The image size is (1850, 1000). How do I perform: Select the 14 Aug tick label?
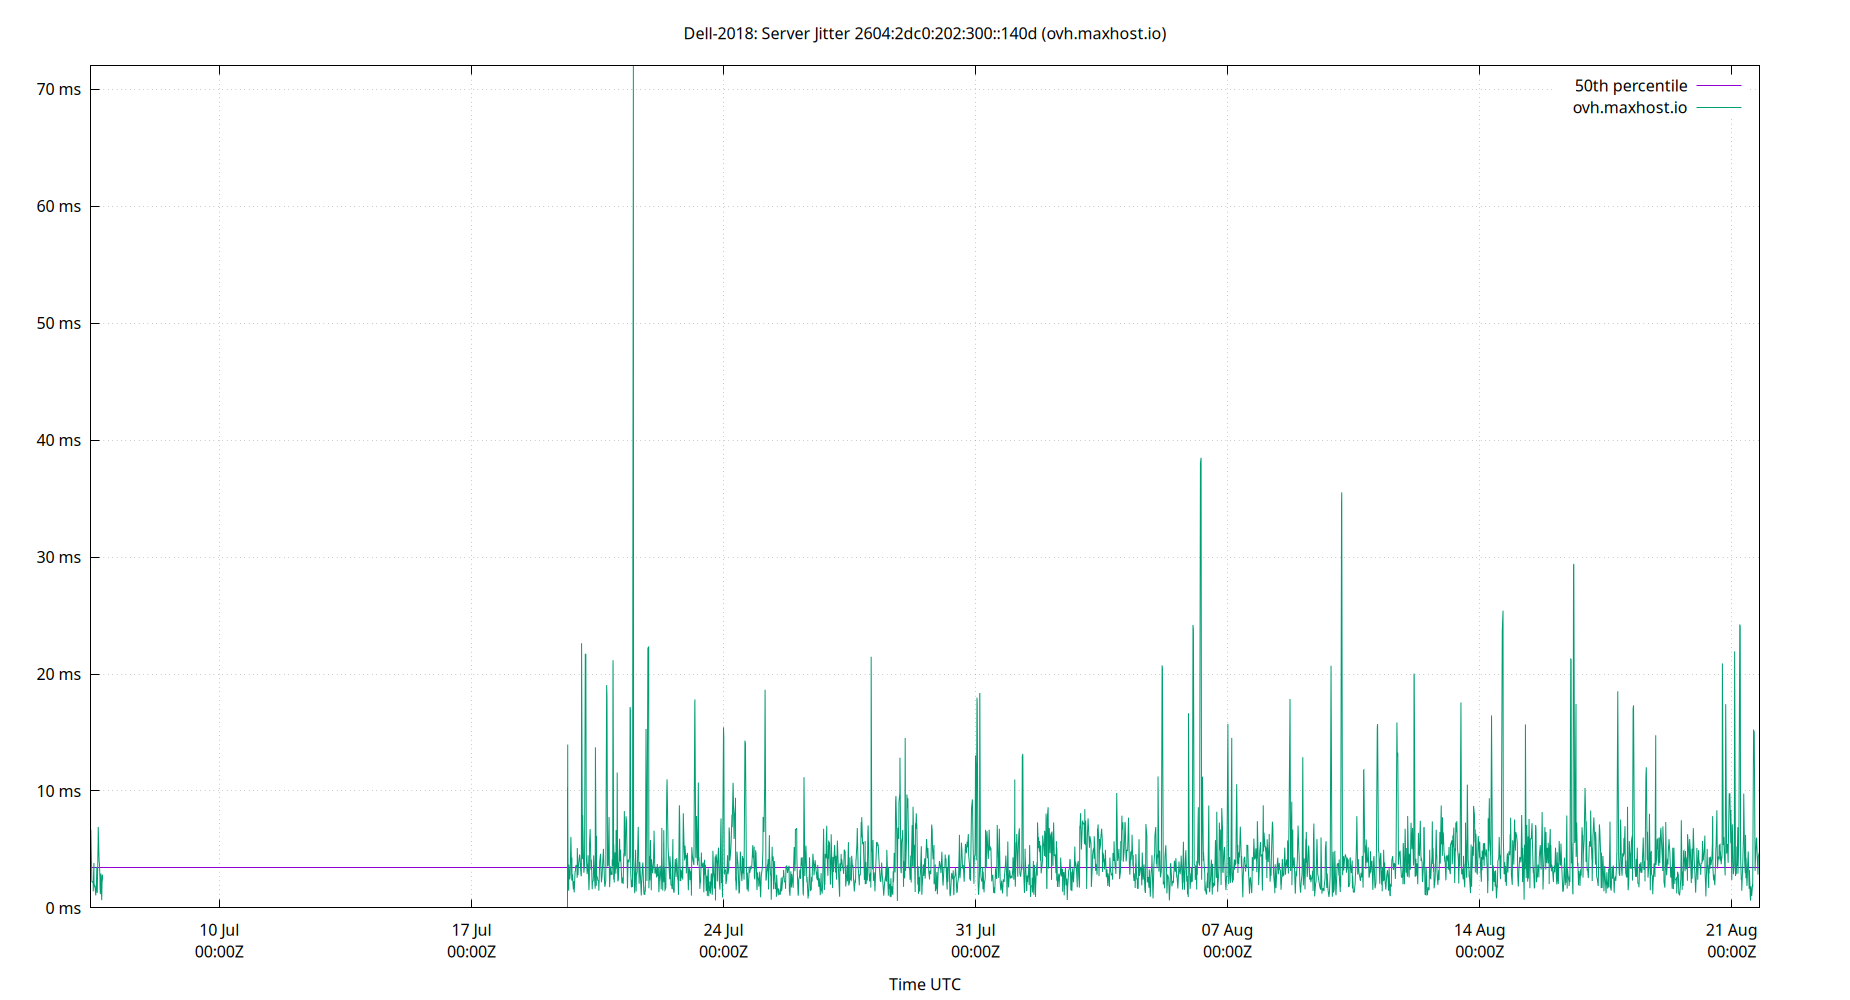[1481, 930]
